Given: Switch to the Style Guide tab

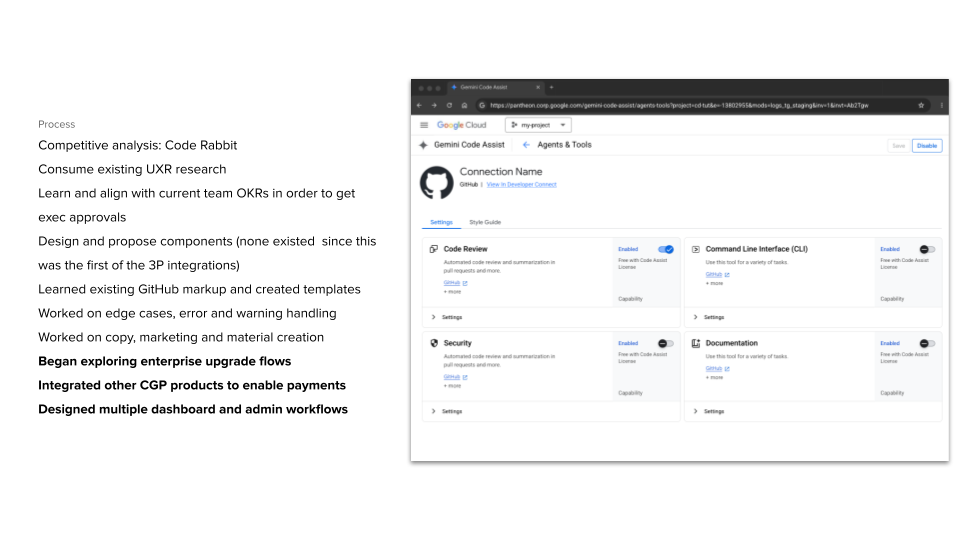Looking at the screenshot, I should click(485, 222).
